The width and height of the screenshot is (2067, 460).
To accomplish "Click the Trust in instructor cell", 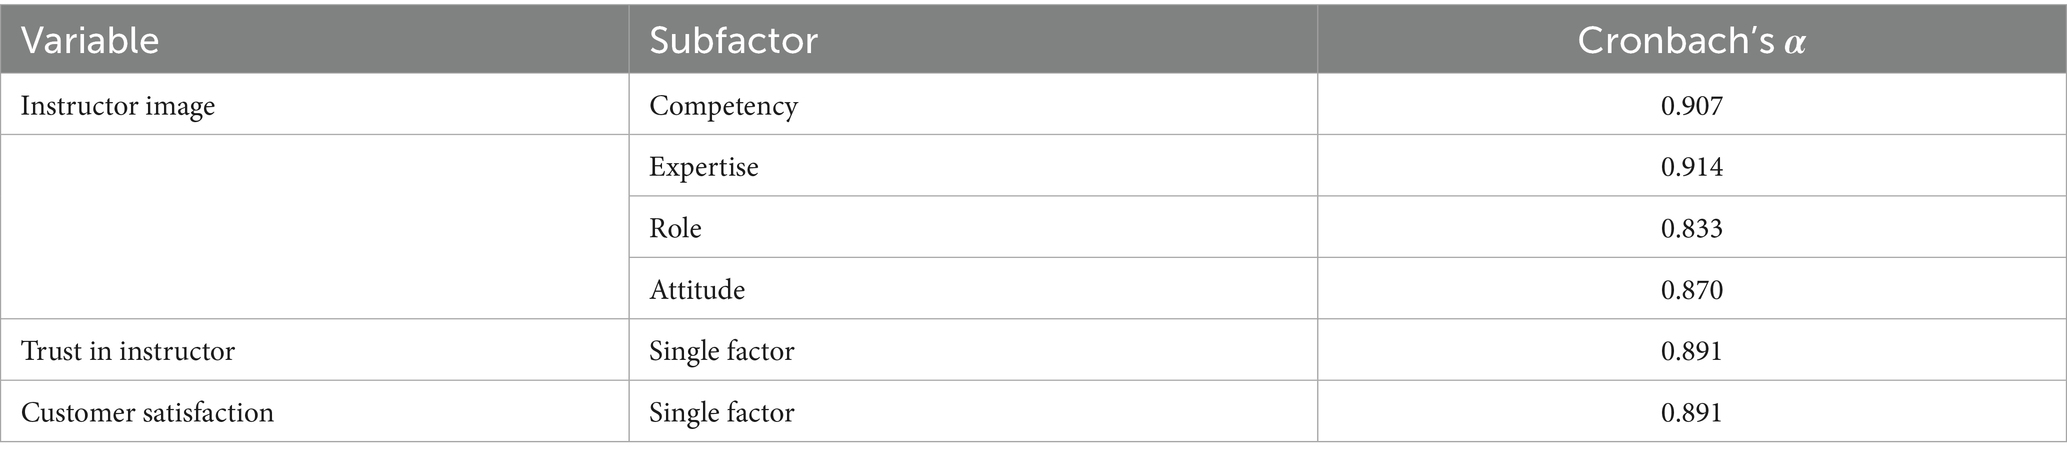I will [128, 351].
